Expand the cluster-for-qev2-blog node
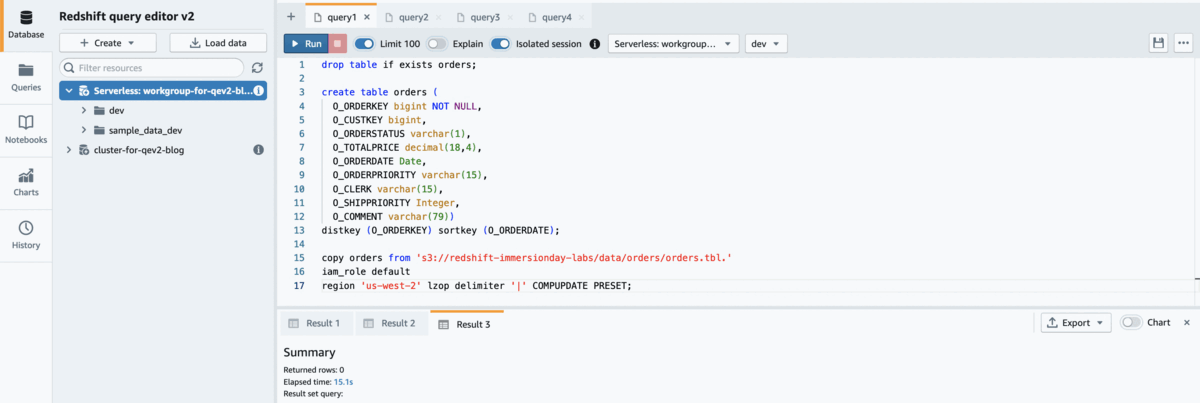This screenshot has width=1200, height=403. click(68, 150)
